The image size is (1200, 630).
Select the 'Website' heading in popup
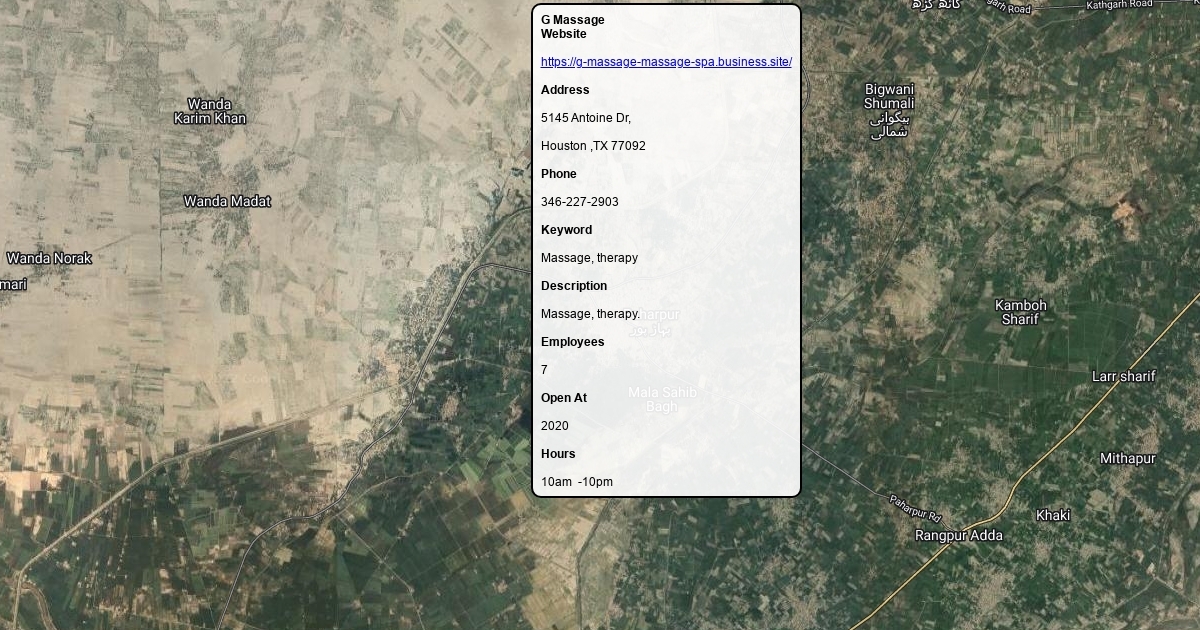[564, 34]
